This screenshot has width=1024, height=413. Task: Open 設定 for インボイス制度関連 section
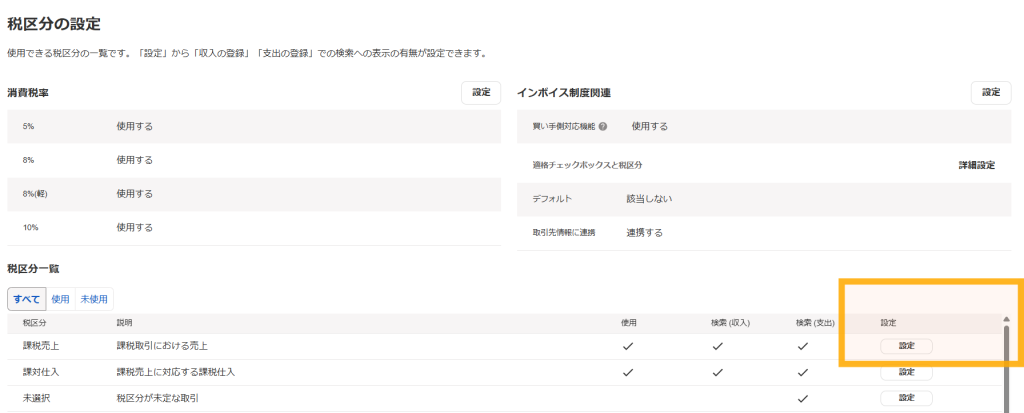tap(991, 93)
